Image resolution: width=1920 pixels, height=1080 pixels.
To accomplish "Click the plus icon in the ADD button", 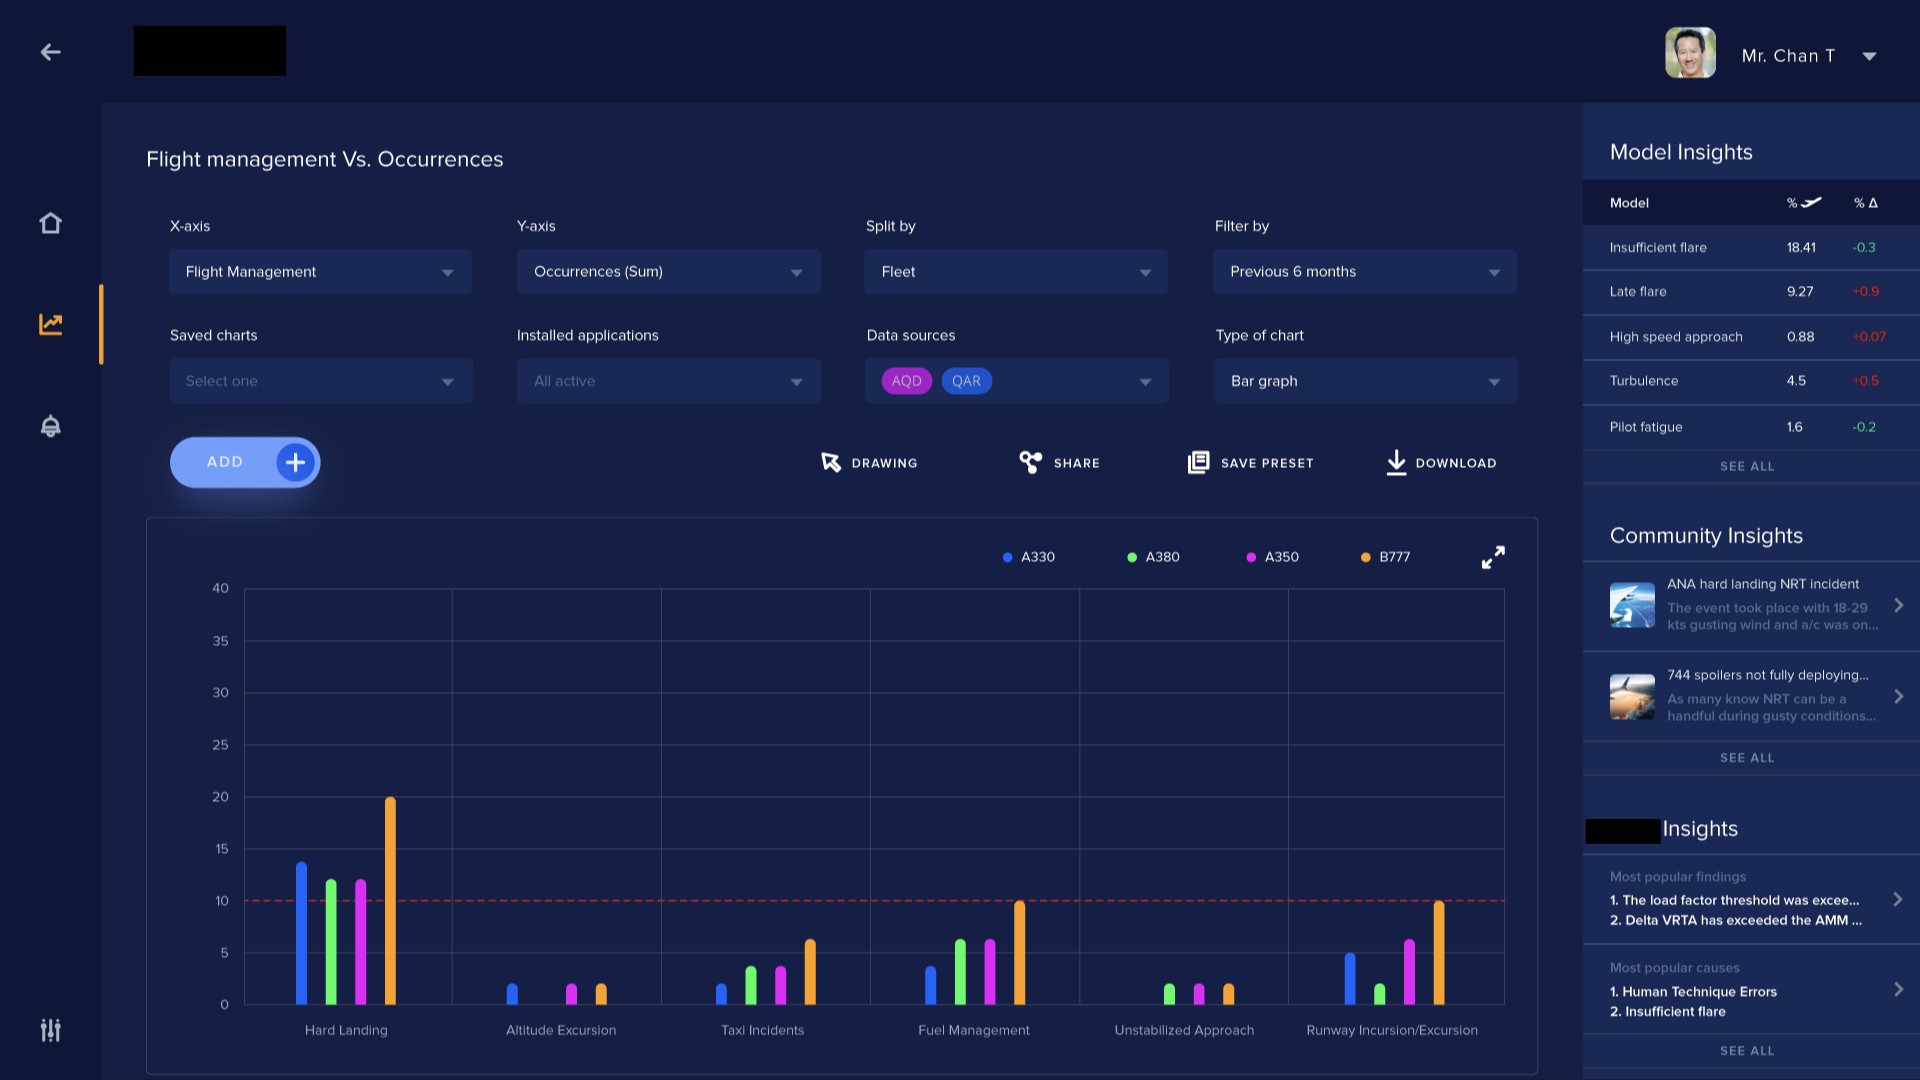I will pyautogui.click(x=295, y=462).
